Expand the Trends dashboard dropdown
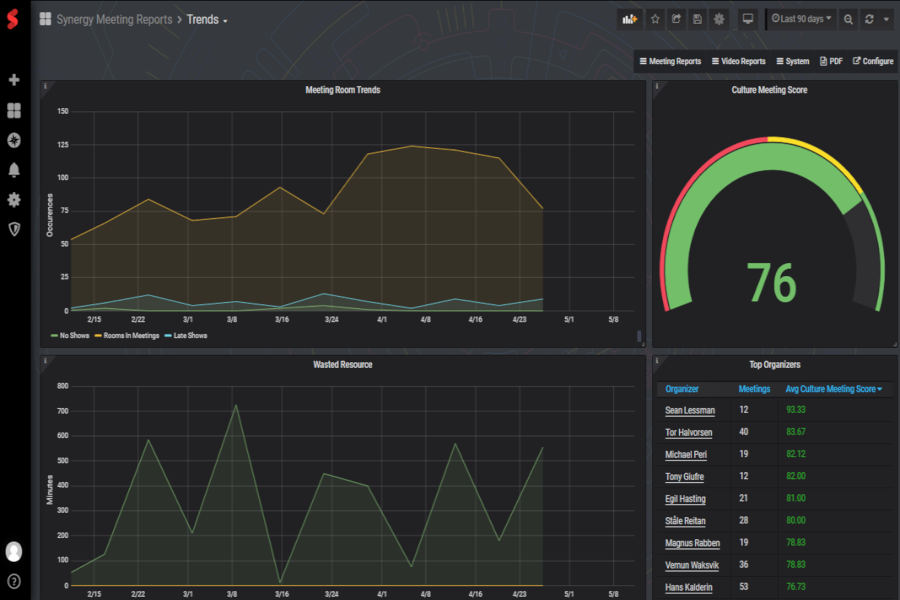Screen dimensions: 900x600 207,20
